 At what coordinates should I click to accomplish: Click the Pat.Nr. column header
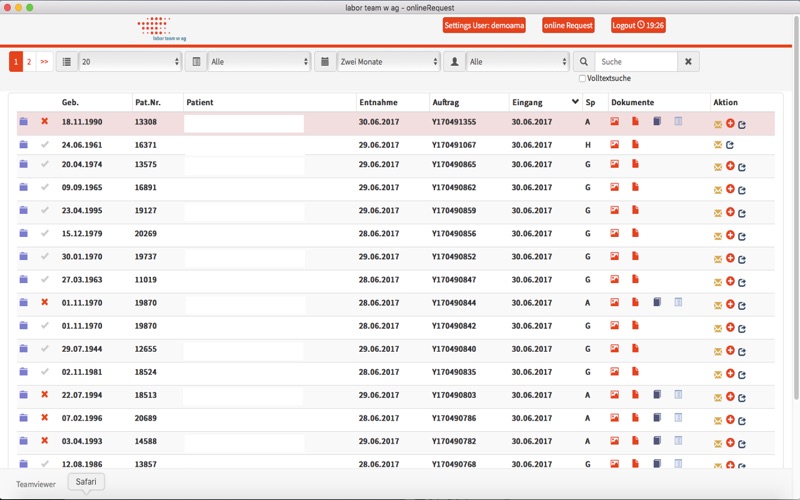[148, 102]
